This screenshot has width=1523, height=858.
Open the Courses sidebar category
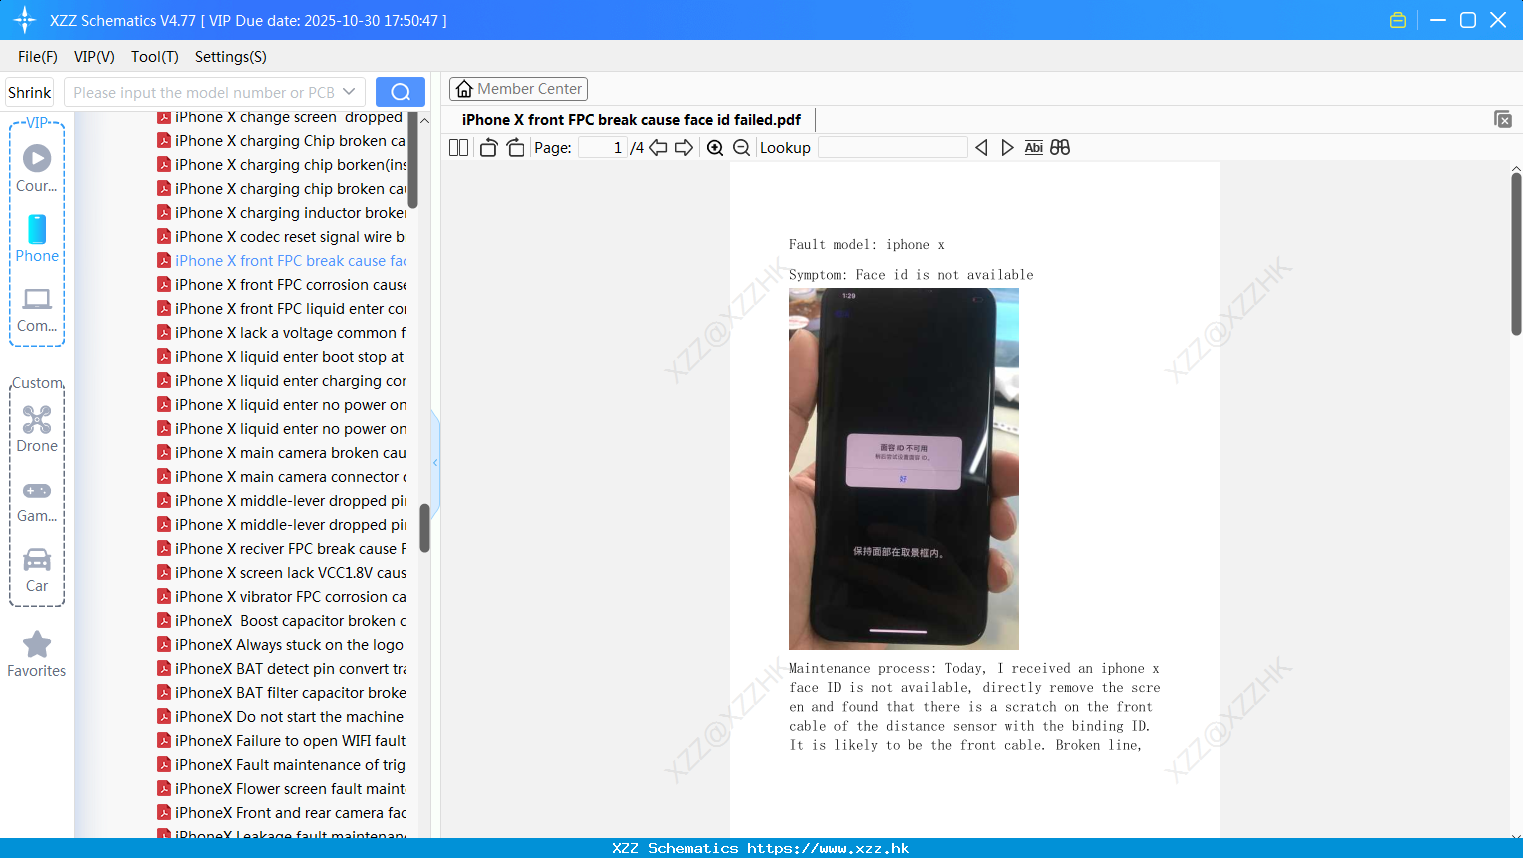pyautogui.click(x=37, y=169)
